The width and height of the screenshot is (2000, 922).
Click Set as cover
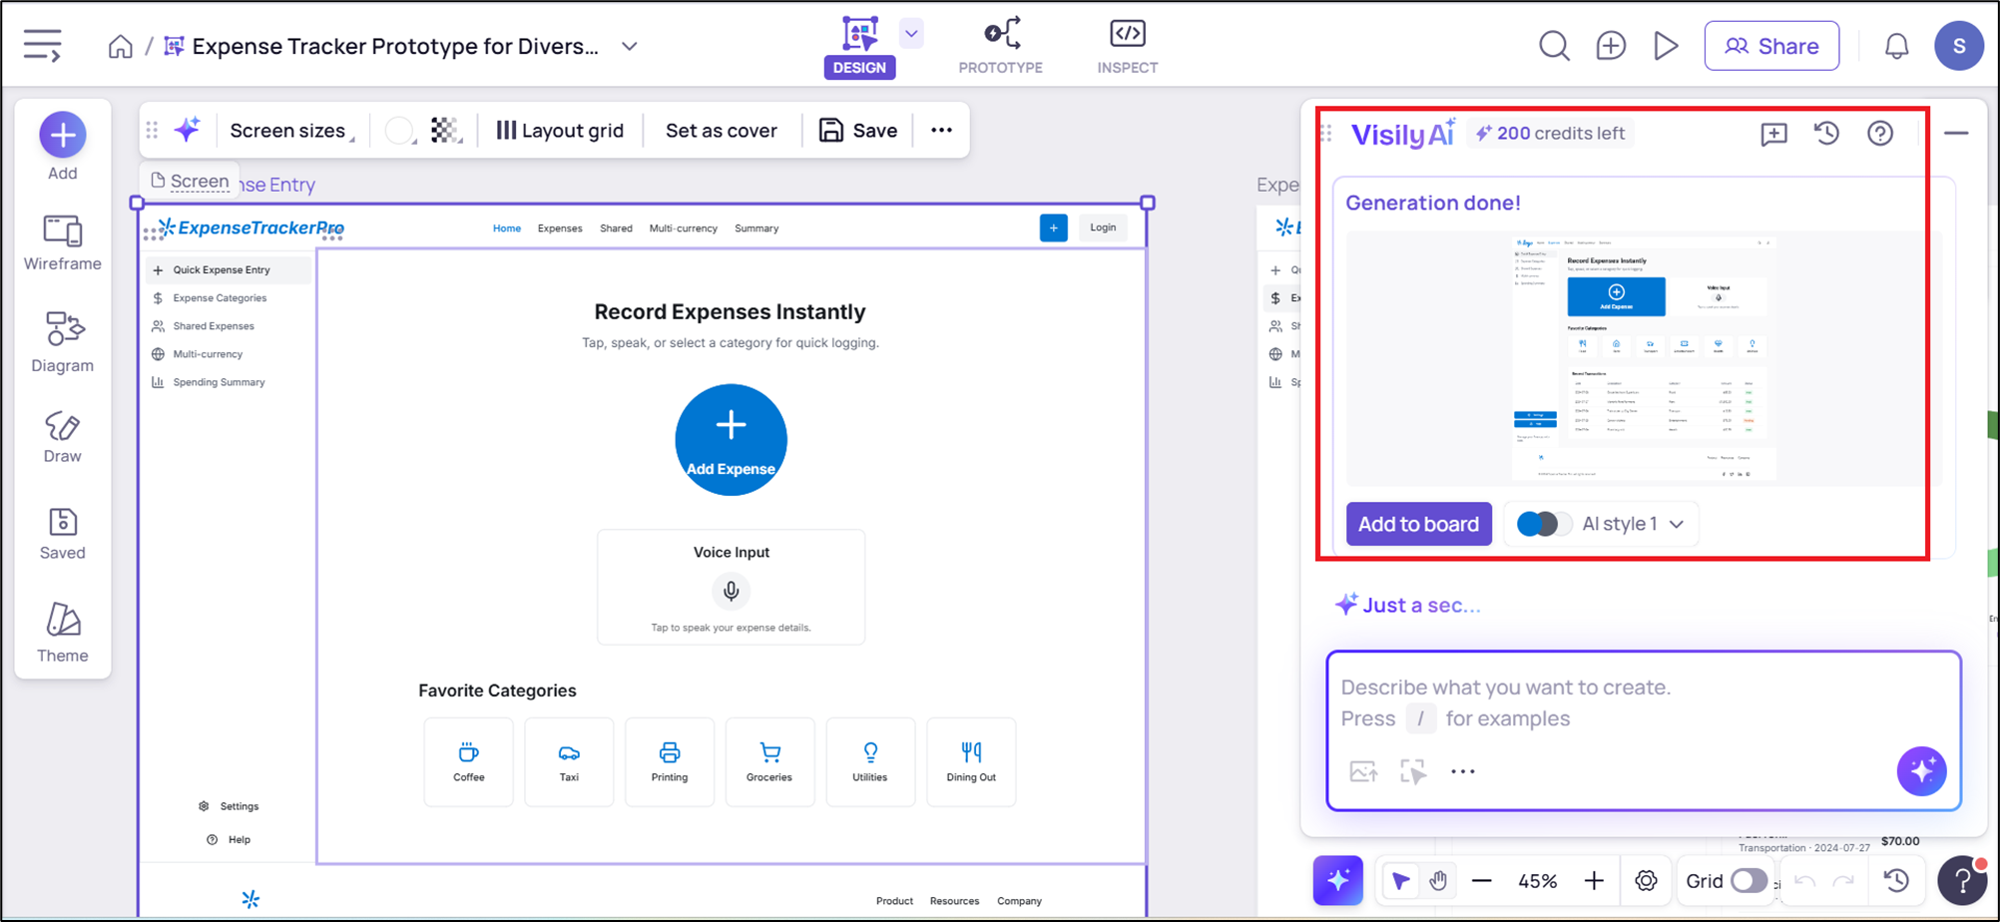(x=721, y=130)
